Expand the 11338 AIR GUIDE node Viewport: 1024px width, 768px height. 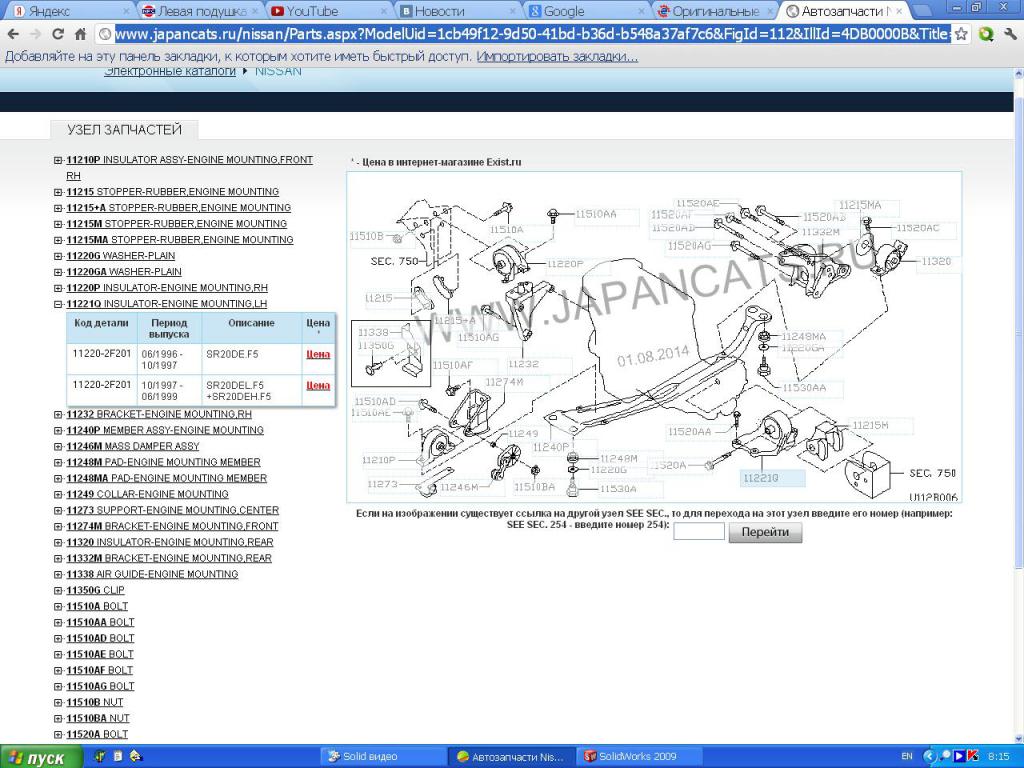(x=58, y=574)
